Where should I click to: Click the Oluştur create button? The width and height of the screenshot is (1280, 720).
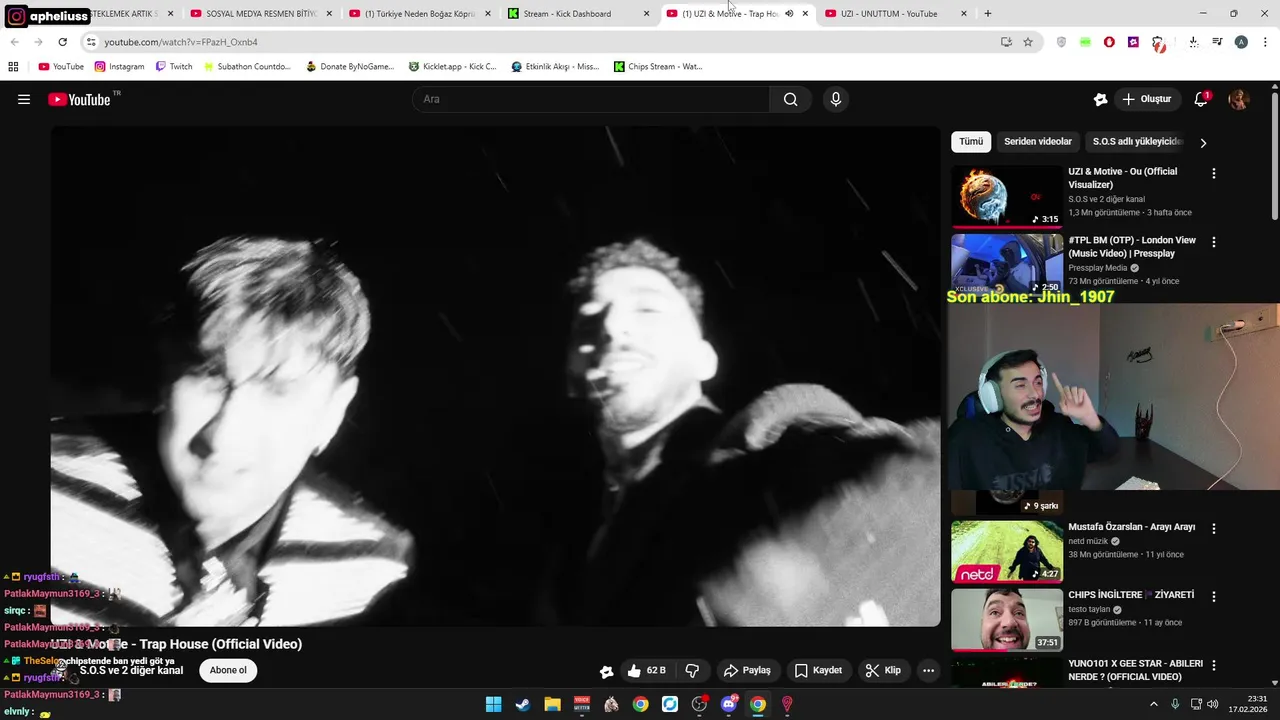[x=1147, y=99]
